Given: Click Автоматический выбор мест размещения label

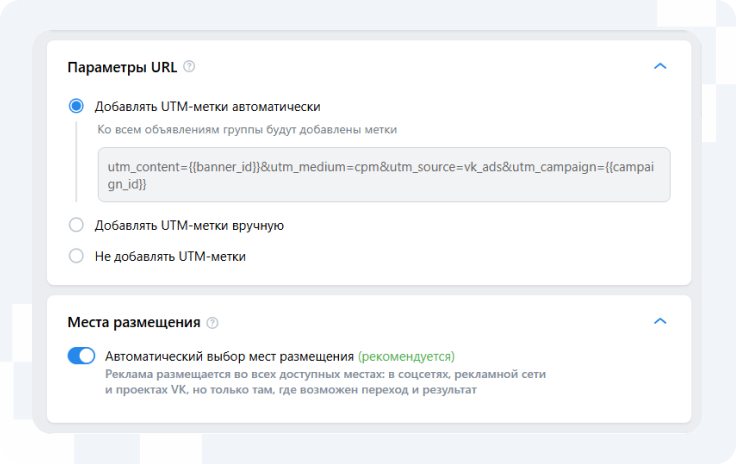Looking at the screenshot, I should 229,356.
